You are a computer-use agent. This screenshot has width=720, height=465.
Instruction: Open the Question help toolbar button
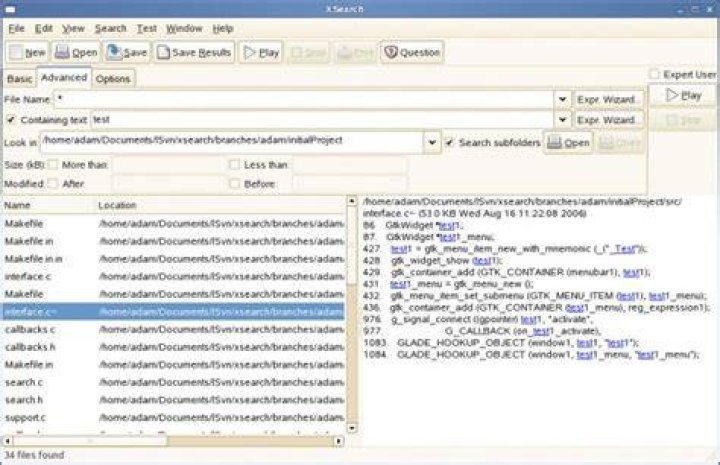[x=412, y=52]
